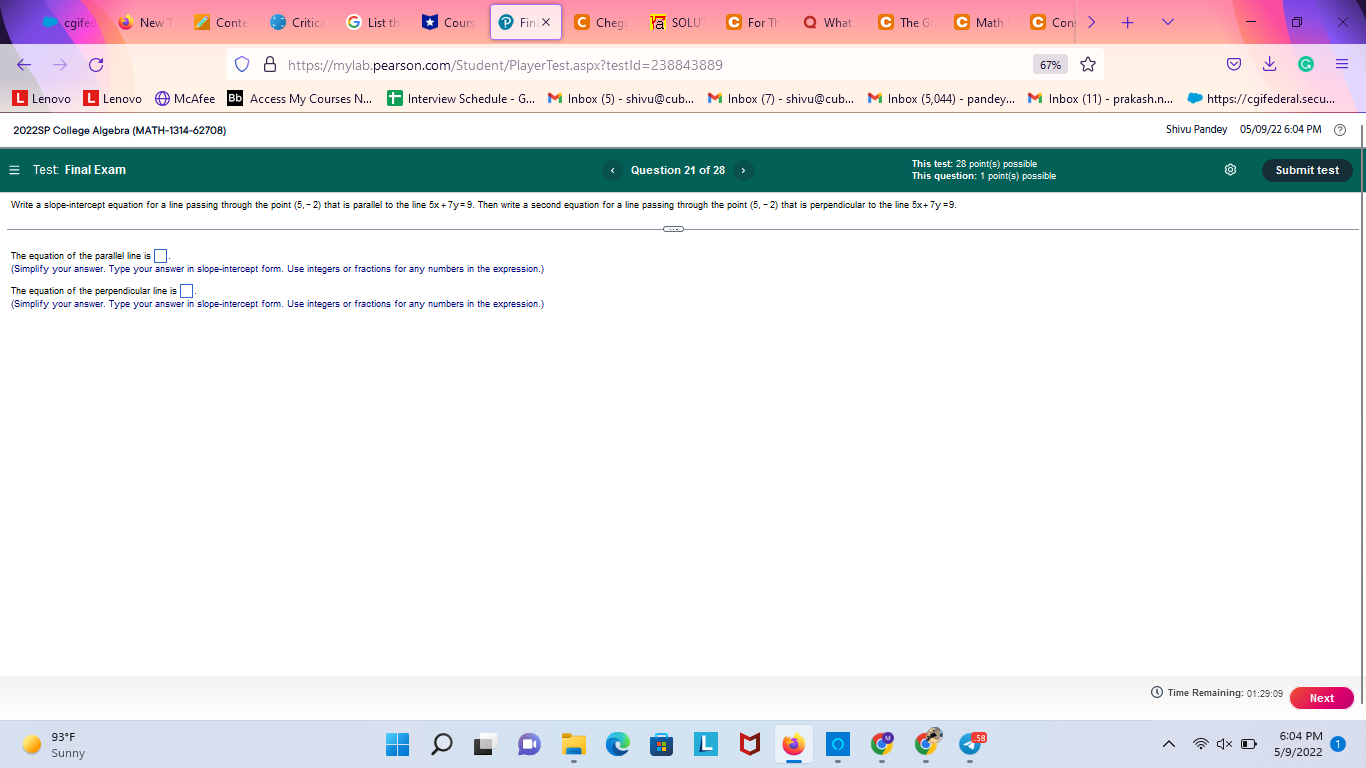The image size is (1366, 768).
Task: Show the tracking protection shield info
Action: point(241,65)
